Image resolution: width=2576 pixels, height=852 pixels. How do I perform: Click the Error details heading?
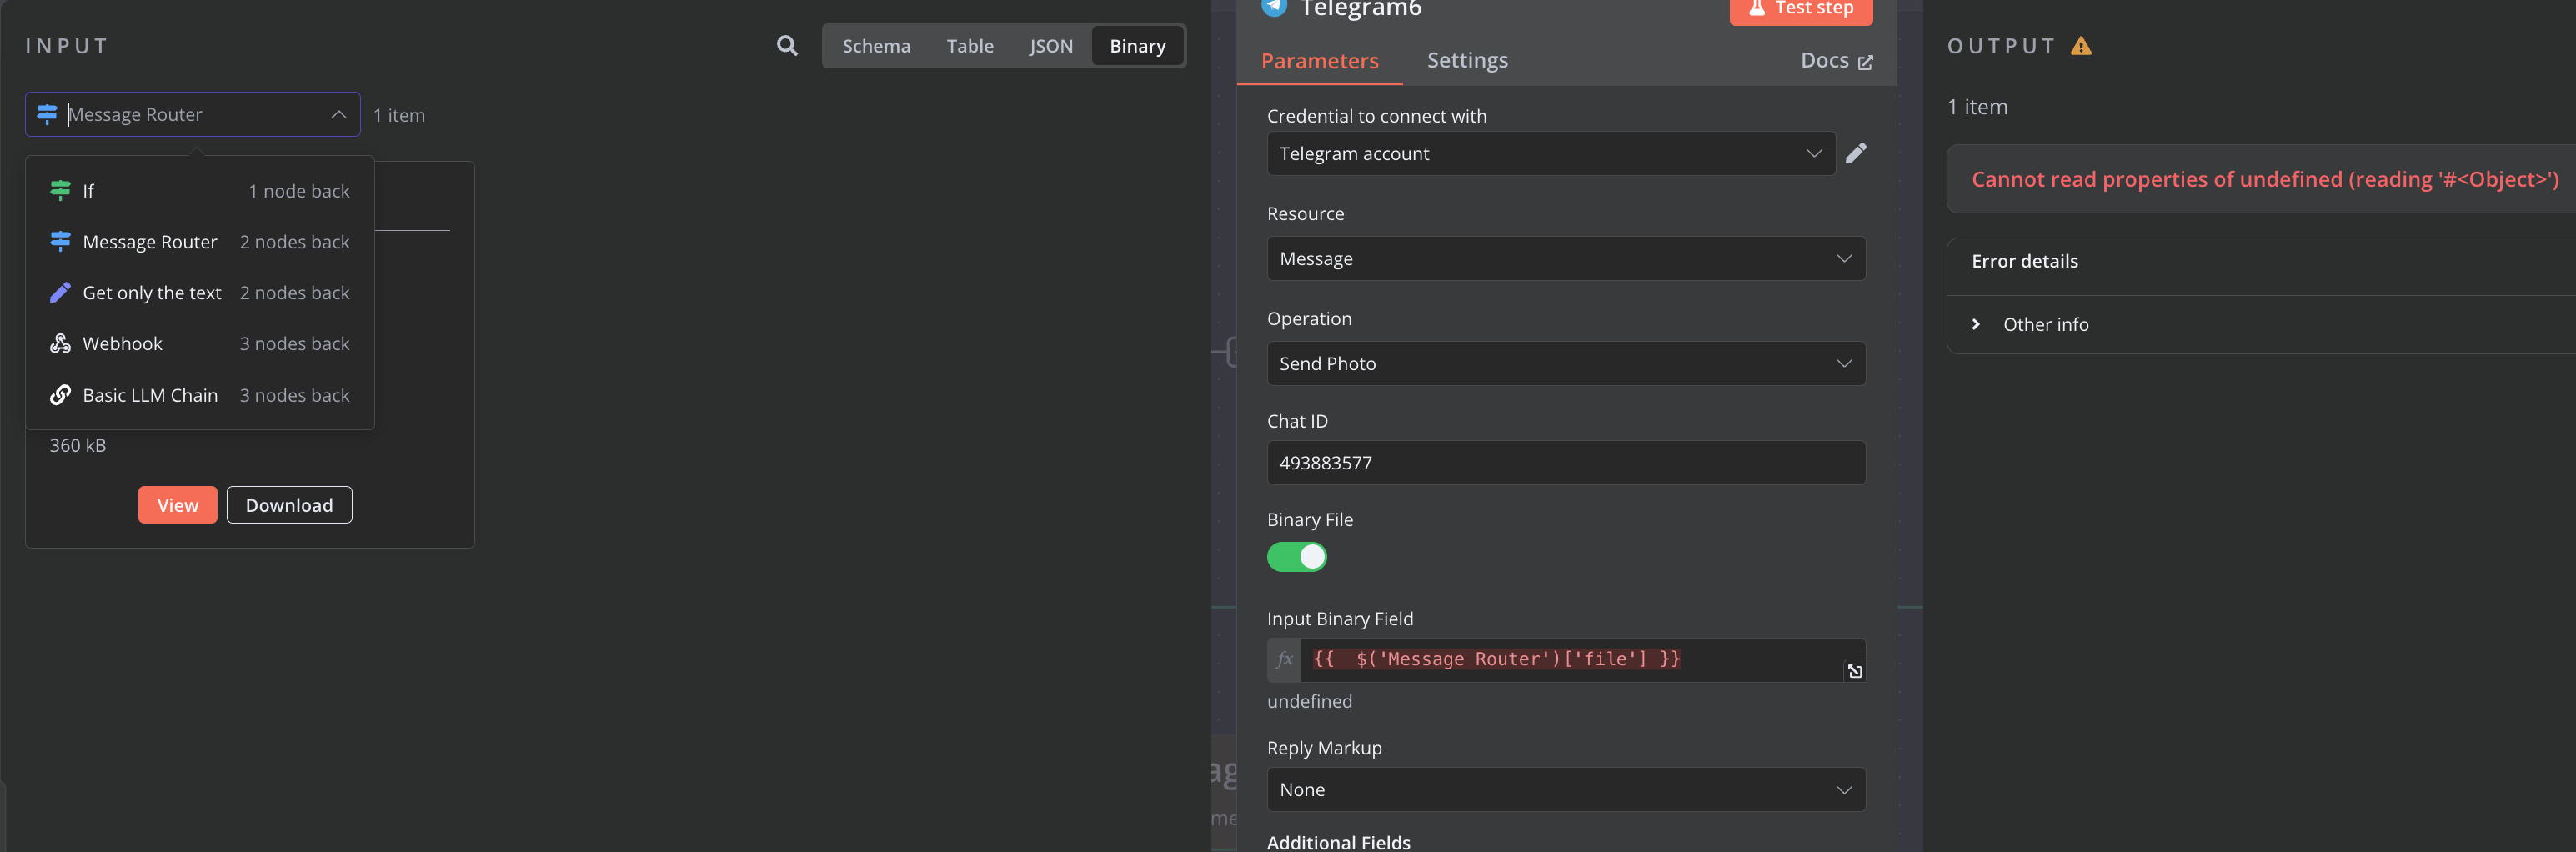click(x=2024, y=261)
